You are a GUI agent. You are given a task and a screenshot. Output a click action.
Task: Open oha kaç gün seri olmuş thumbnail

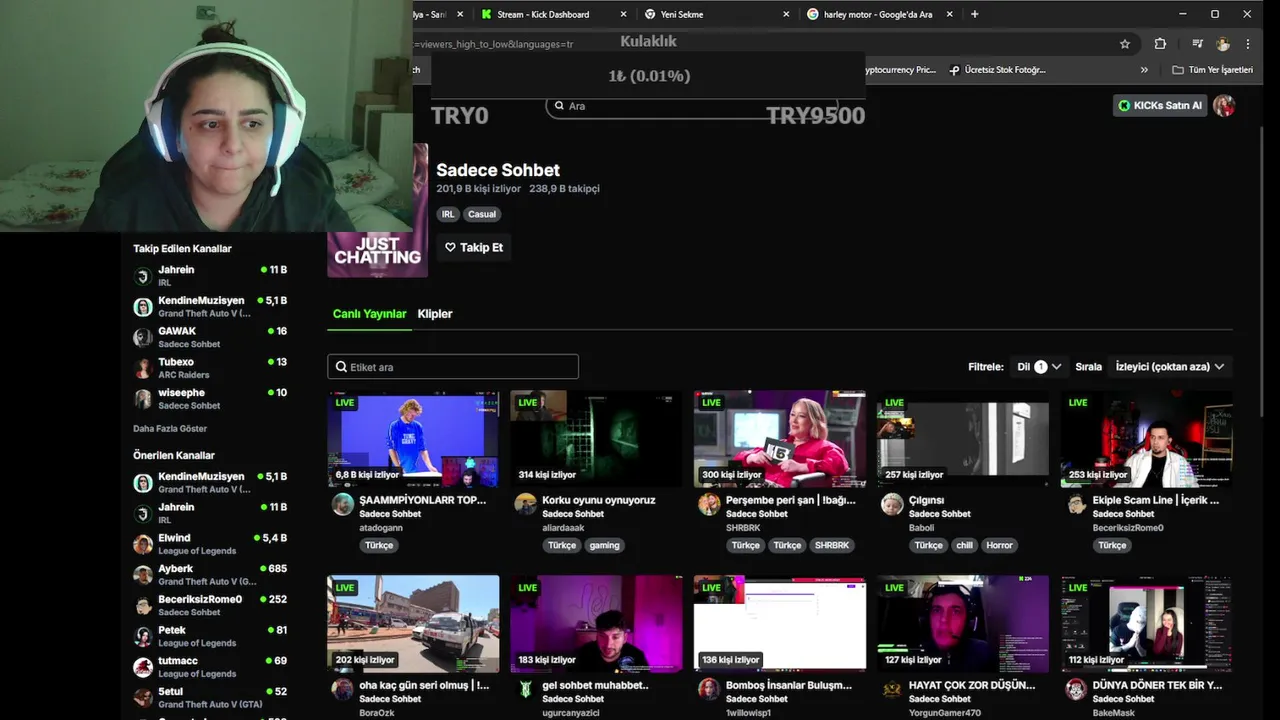413,624
